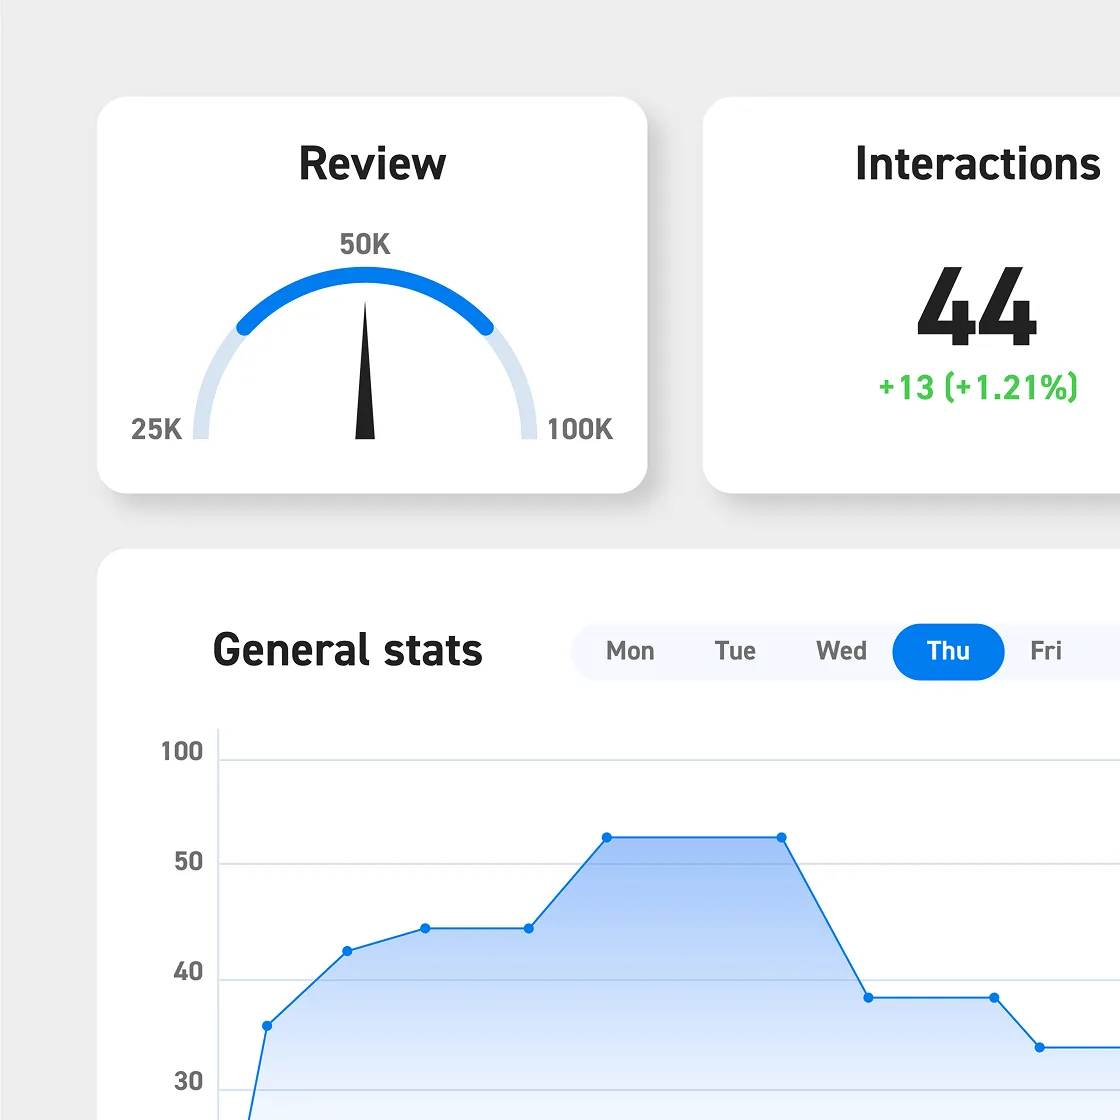Open the Wed day tab
The height and width of the screenshot is (1120, 1120).
841,651
